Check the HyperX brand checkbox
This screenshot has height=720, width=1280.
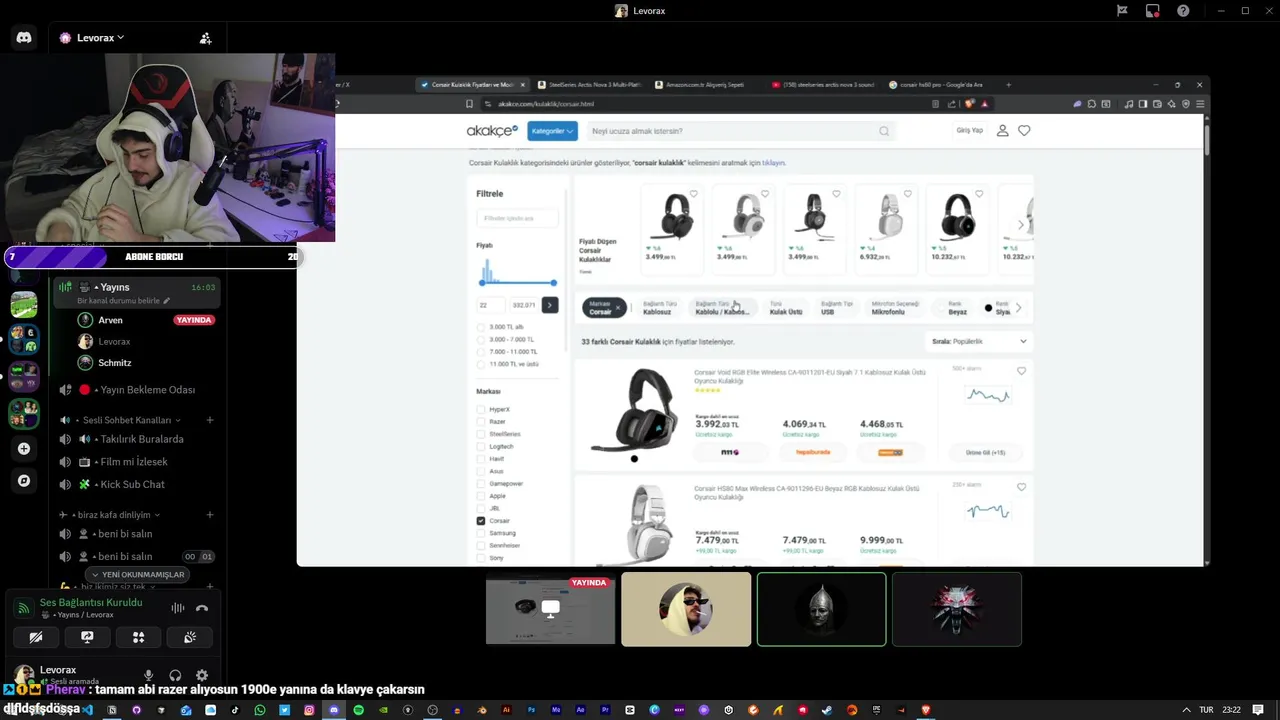click(481, 410)
